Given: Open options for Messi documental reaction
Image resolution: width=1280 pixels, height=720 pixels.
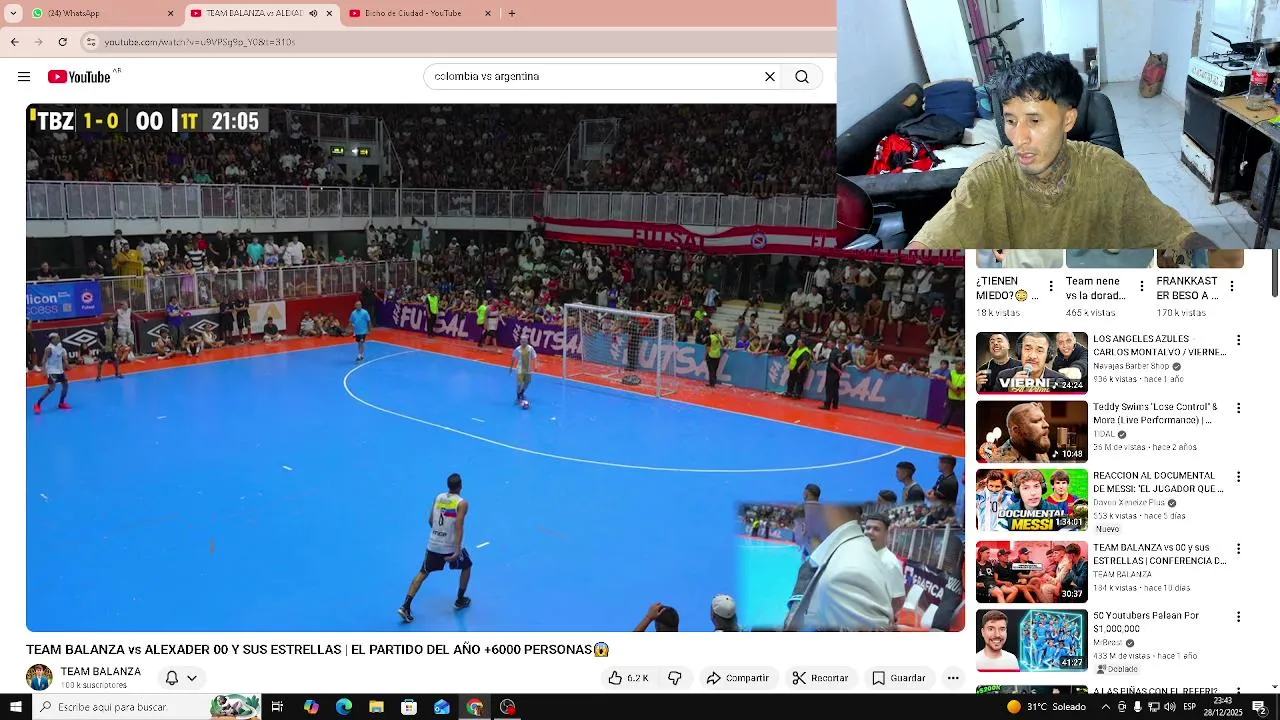Looking at the screenshot, I should (x=1239, y=478).
